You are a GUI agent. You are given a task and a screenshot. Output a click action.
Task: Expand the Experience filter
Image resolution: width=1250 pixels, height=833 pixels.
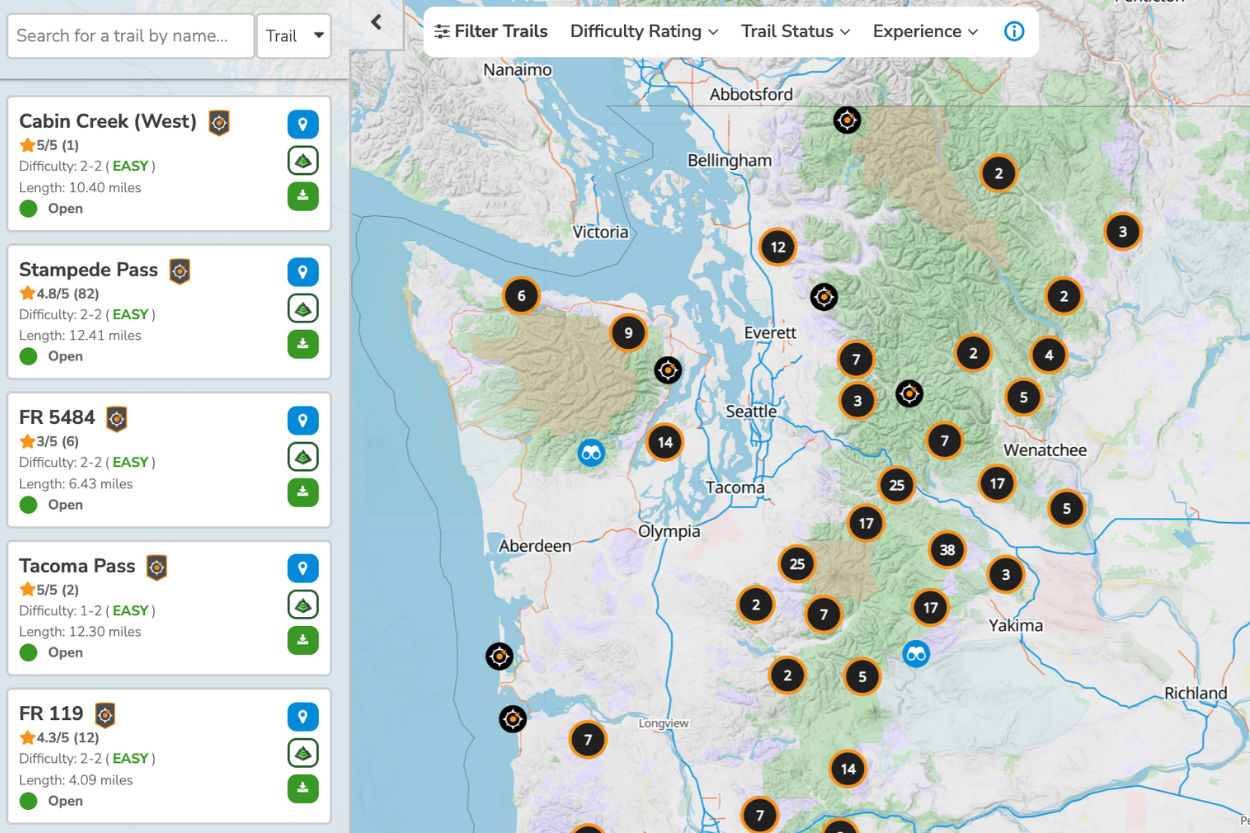tap(925, 31)
